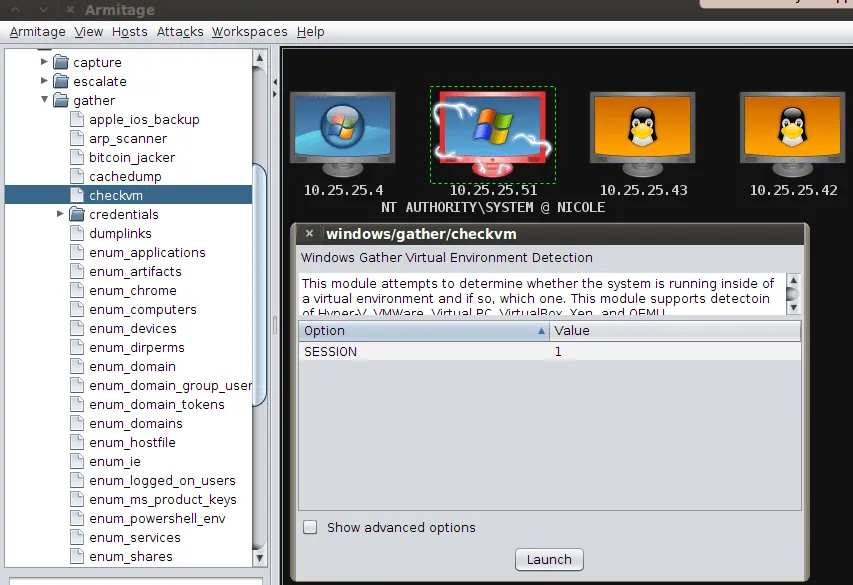Open the Workspaces menu
This screenshot has width=853, height=585.
[x=250, y=32]
